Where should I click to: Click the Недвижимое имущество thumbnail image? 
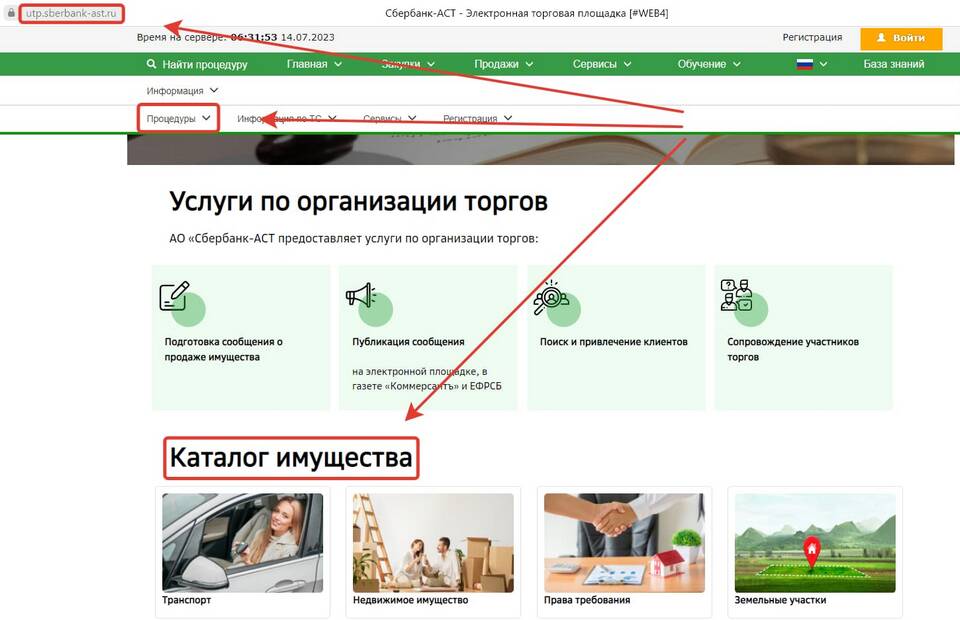pyautogui.click(x=433, y=543)
